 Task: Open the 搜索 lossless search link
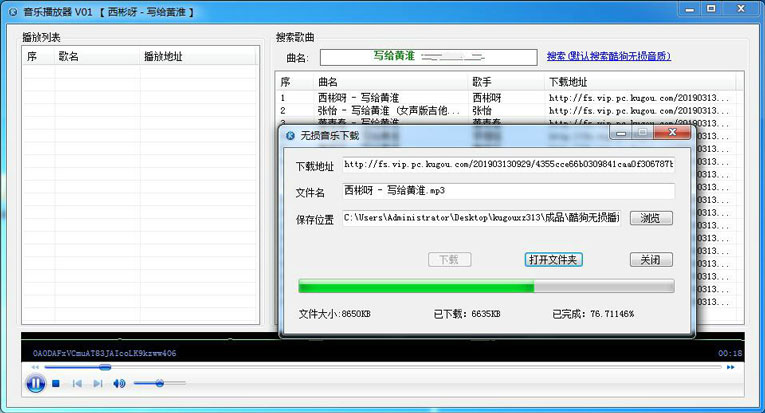click(x=608, y=57)
